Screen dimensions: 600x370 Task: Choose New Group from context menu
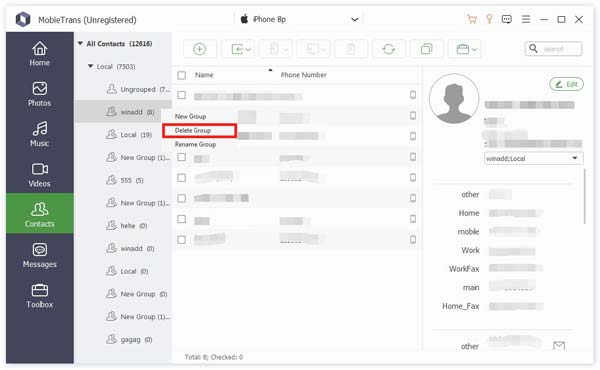[x=190, y=116]
